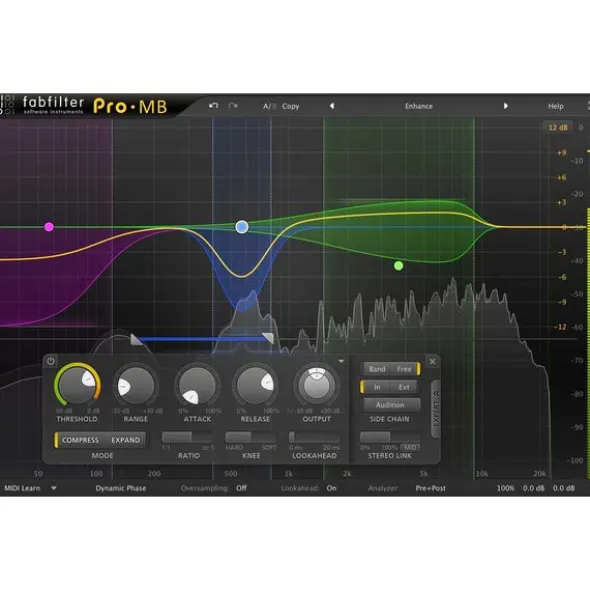Open the Help menu
The height and width of the screenshot is (591, 590).
pyautogui.click(x=555, y=106)
